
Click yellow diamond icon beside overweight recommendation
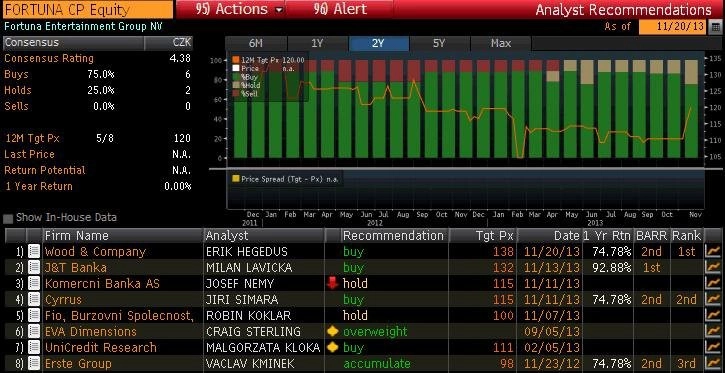pos(332,331)
